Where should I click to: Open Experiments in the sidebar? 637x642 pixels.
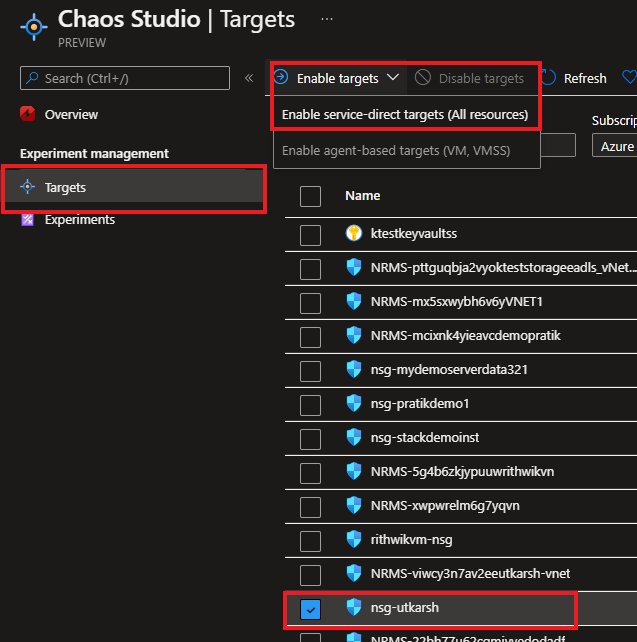(x=80, y=220)
